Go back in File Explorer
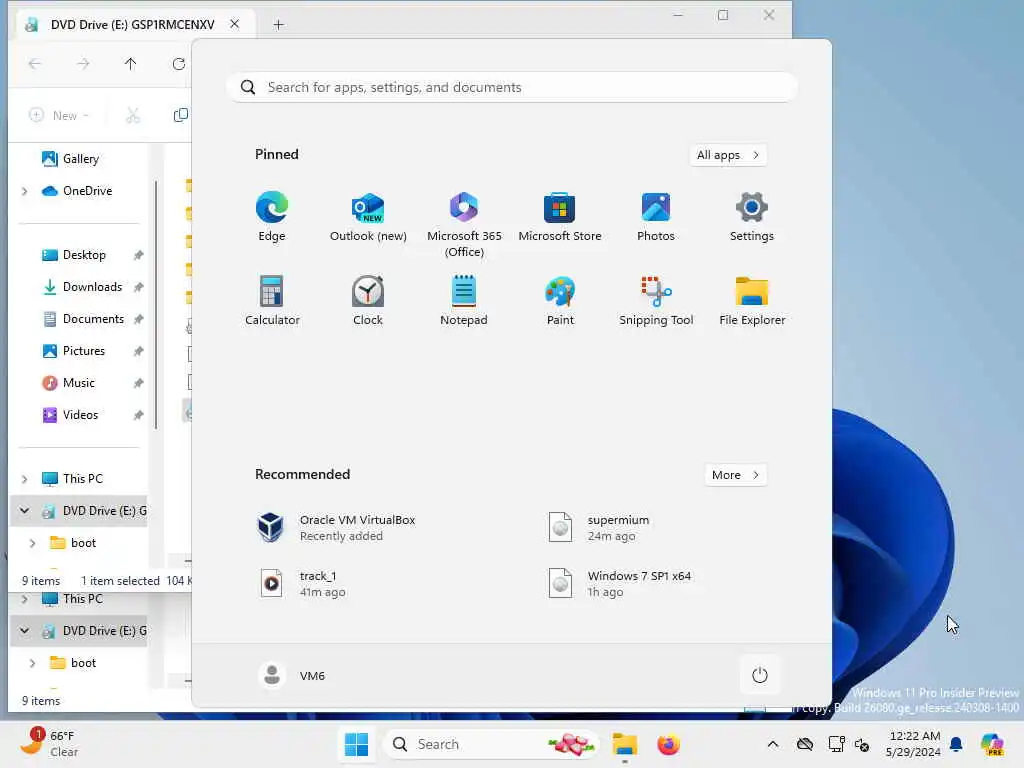Screen dimensions: 1024x768 pos(35,64)
